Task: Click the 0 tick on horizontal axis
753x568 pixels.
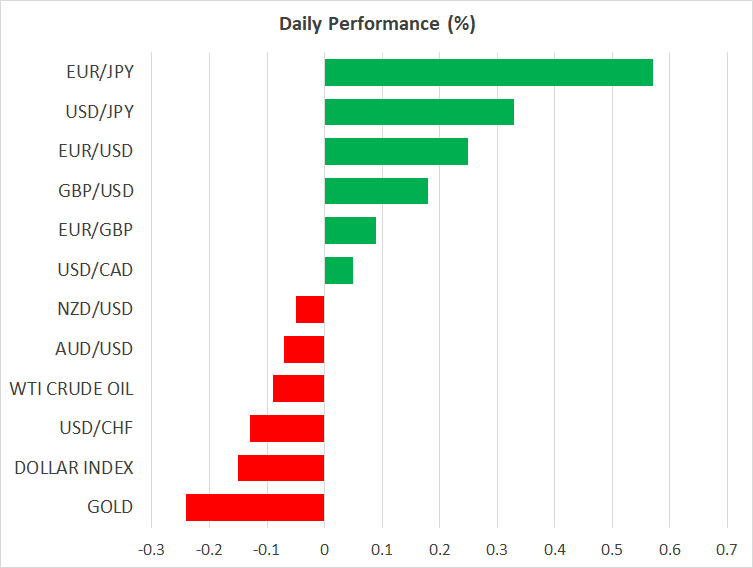Action: 324,549
